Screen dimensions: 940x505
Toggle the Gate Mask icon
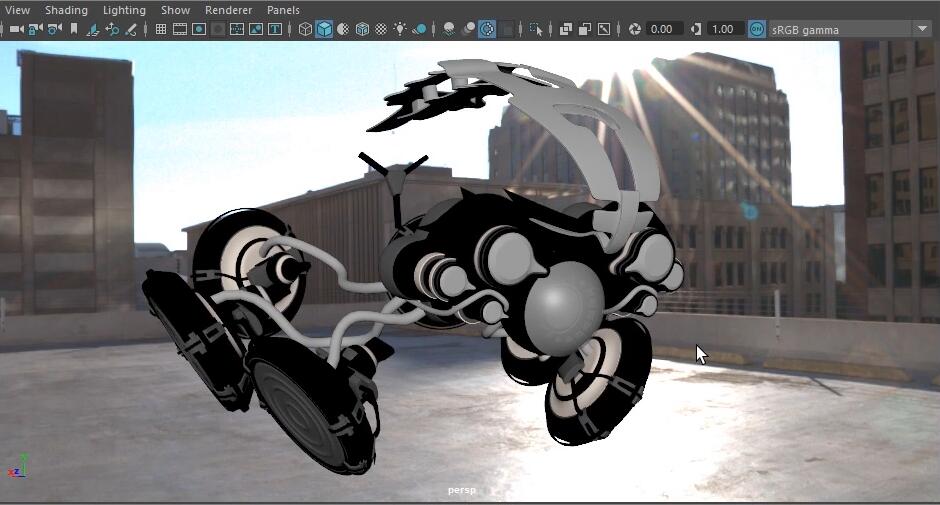[x=218, y=29]
